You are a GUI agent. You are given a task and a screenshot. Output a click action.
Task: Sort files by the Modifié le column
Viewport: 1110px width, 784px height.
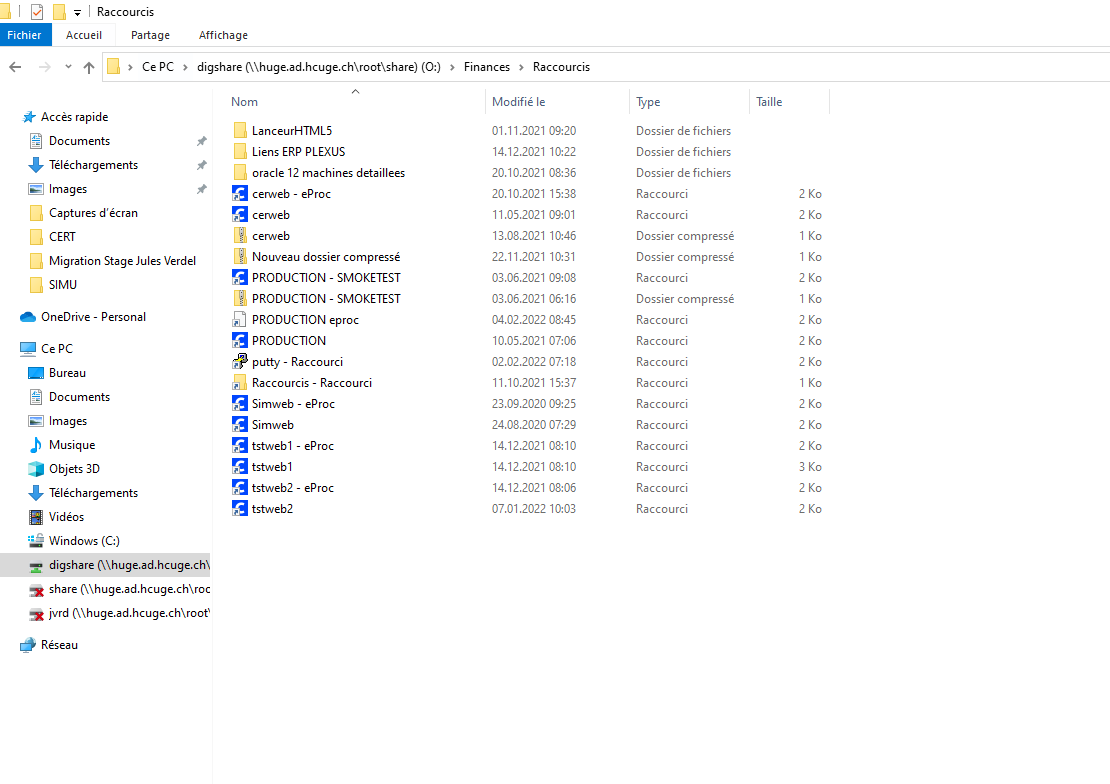[518, 102]
